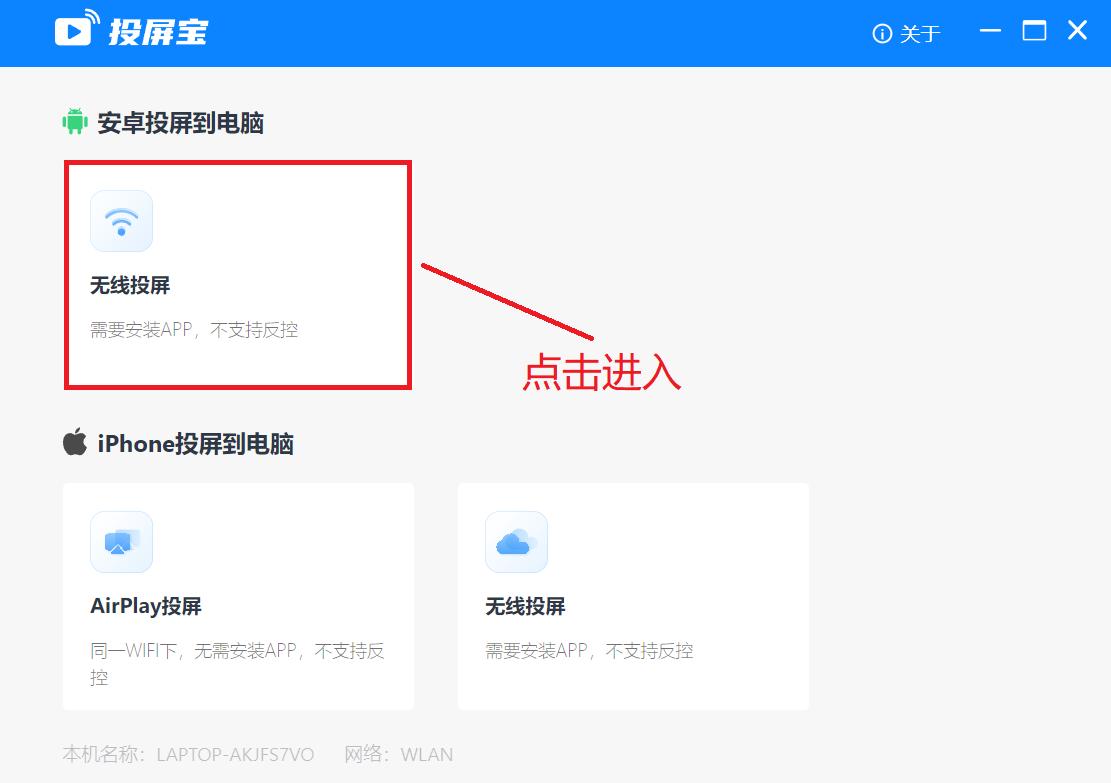Open the iPhone 无线投屏 card
Image resolution: width=1111 pixels, height=783 pixels.
633,595
